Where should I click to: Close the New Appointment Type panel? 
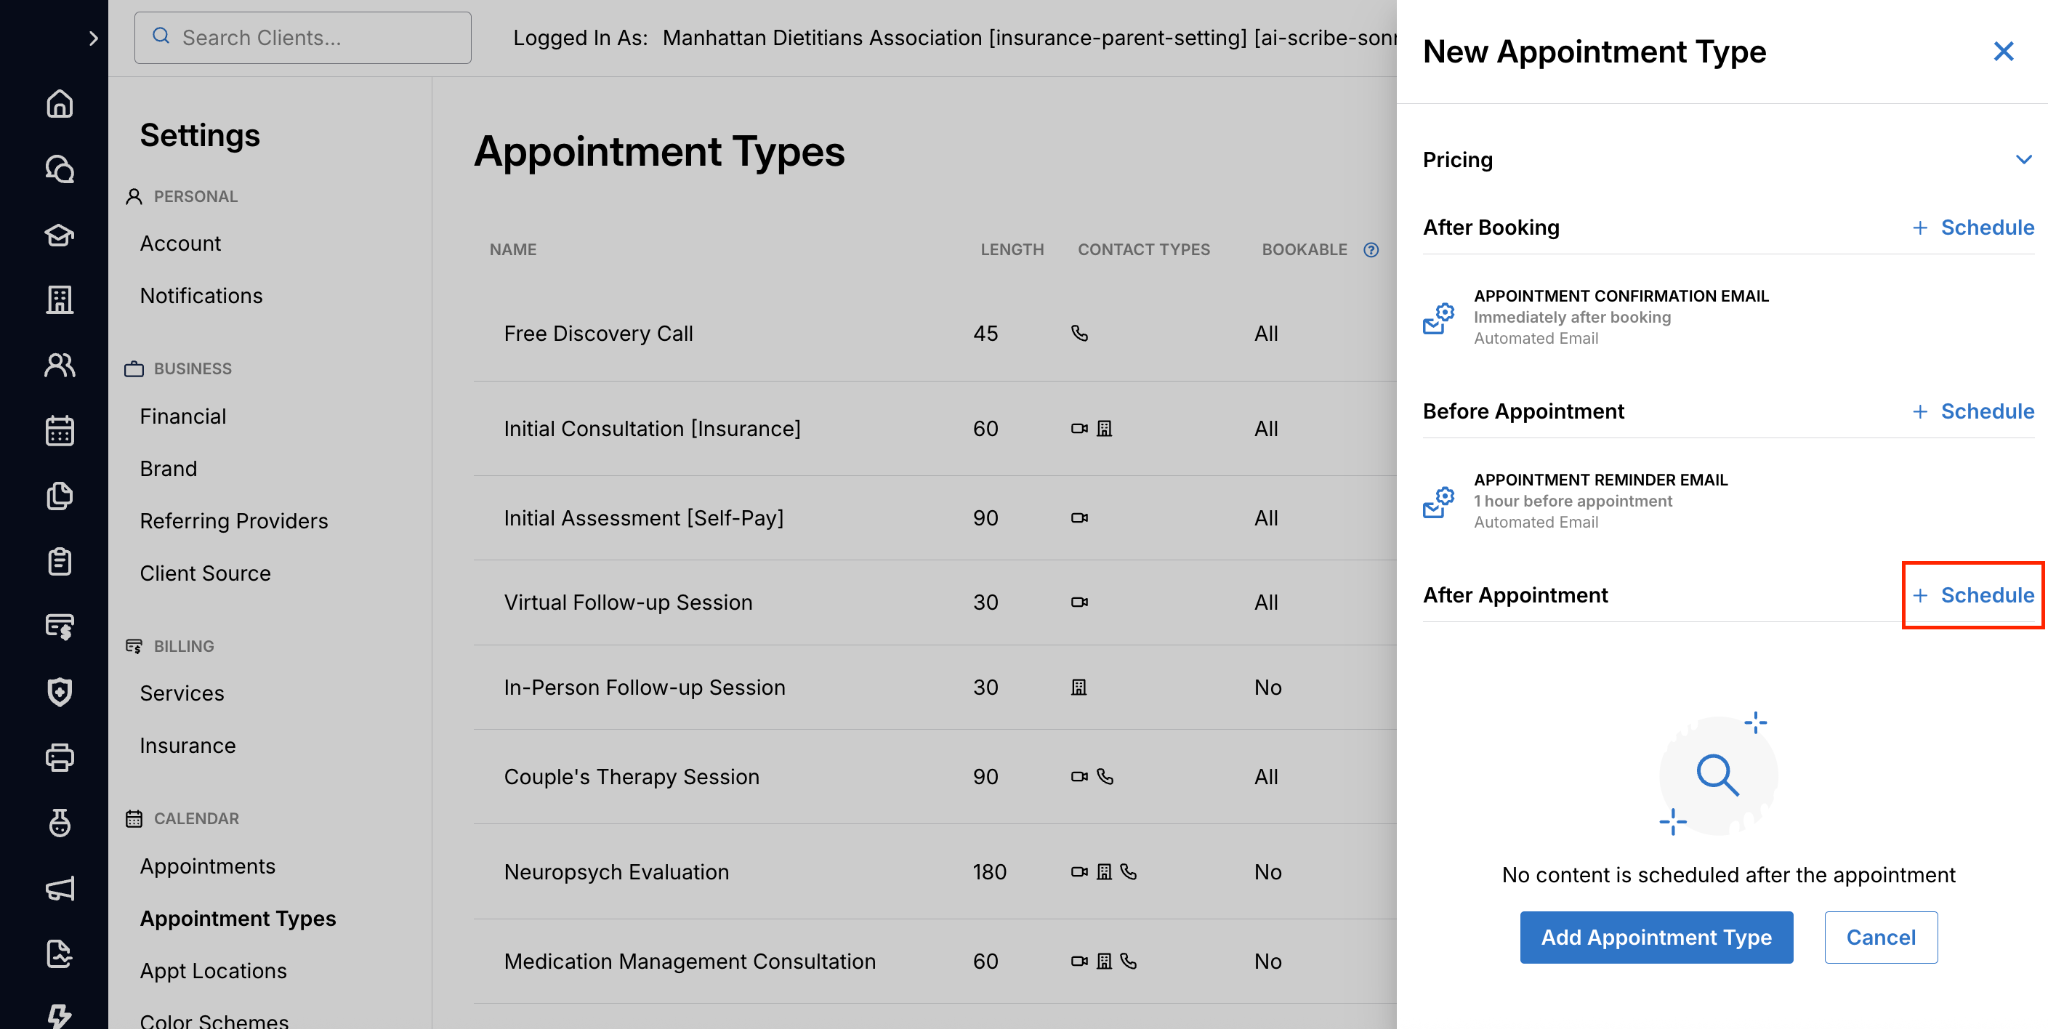[2004, 51]
